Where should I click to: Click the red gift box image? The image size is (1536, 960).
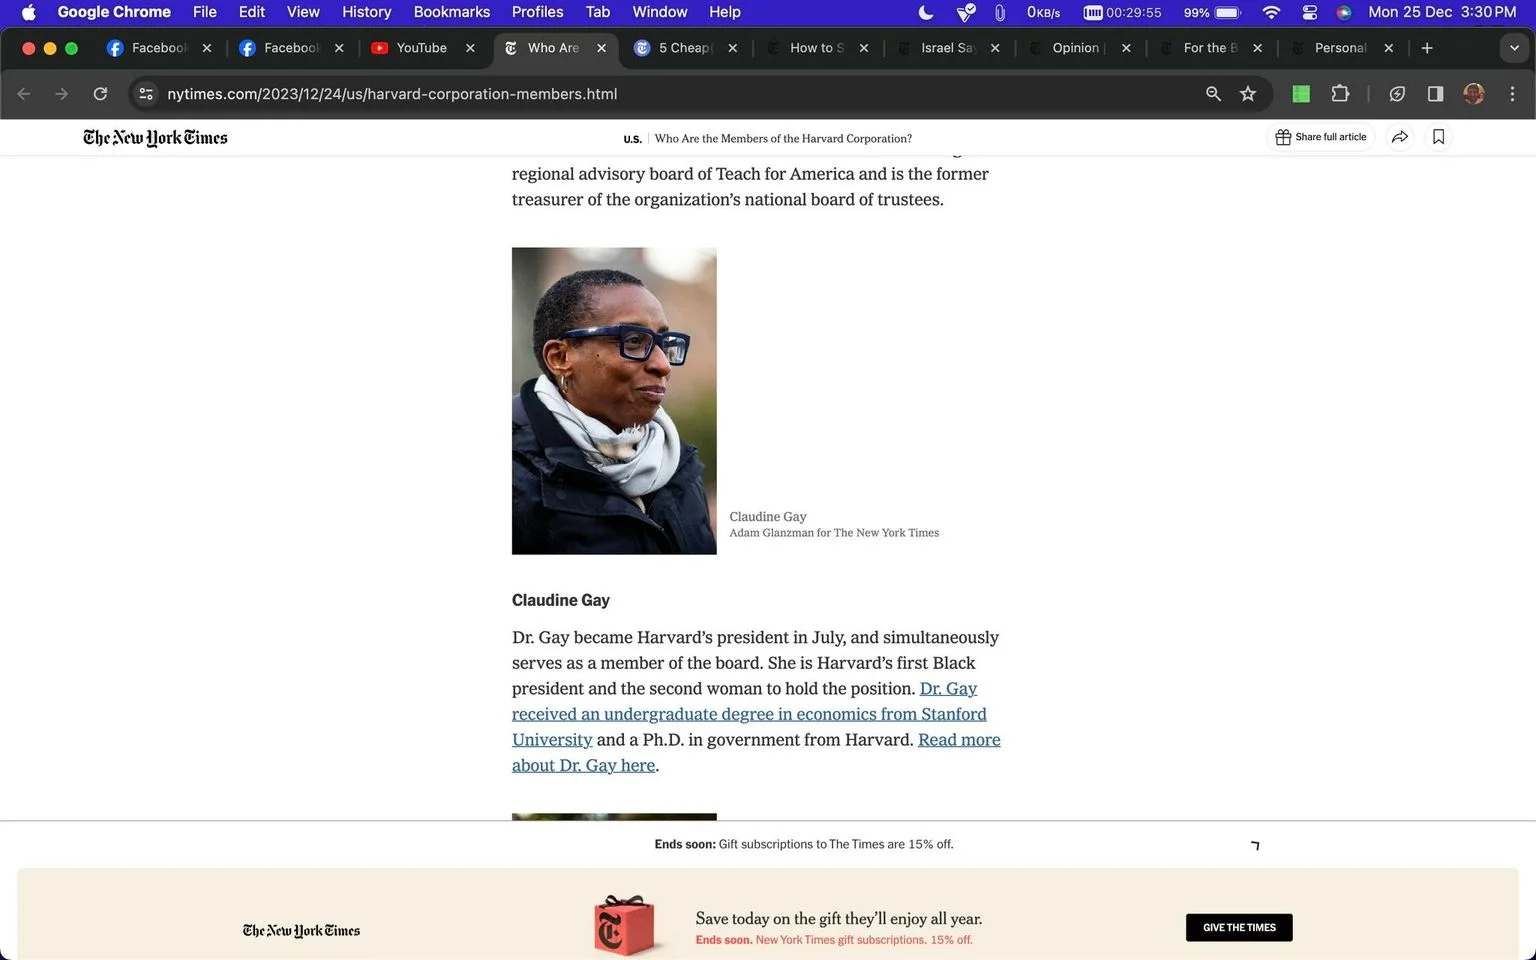pyautogui.click(x=627, y=924)
